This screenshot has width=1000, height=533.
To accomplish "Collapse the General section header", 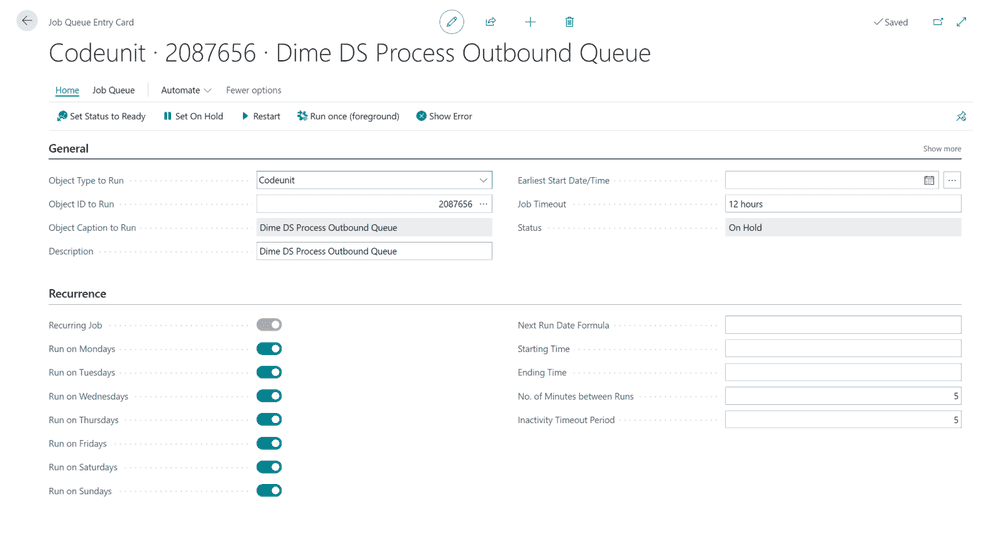I will [68, 149].
